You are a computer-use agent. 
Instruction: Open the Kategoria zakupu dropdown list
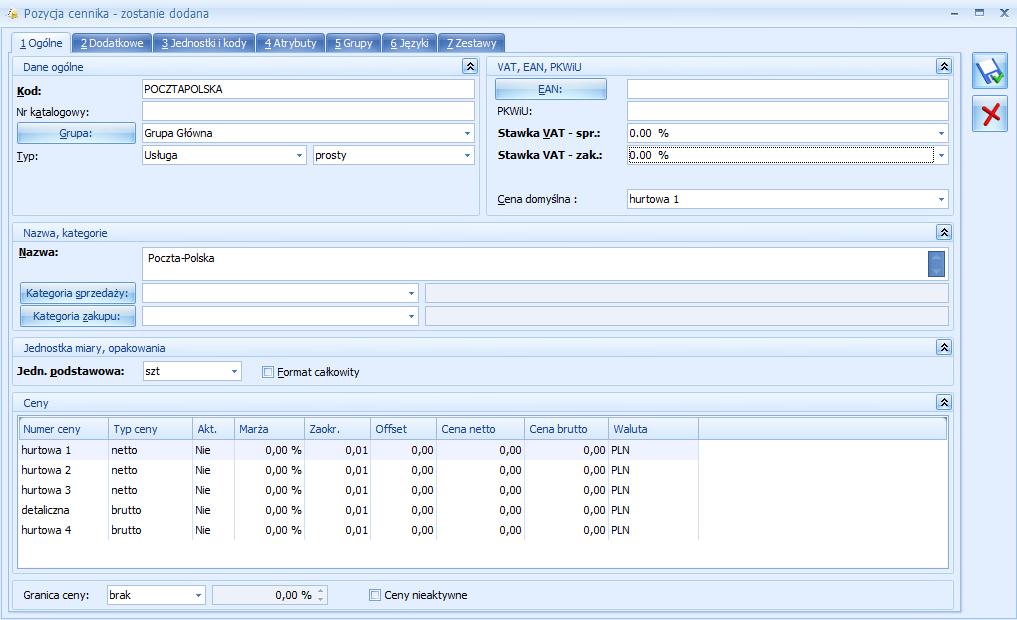tap(411, 316)
